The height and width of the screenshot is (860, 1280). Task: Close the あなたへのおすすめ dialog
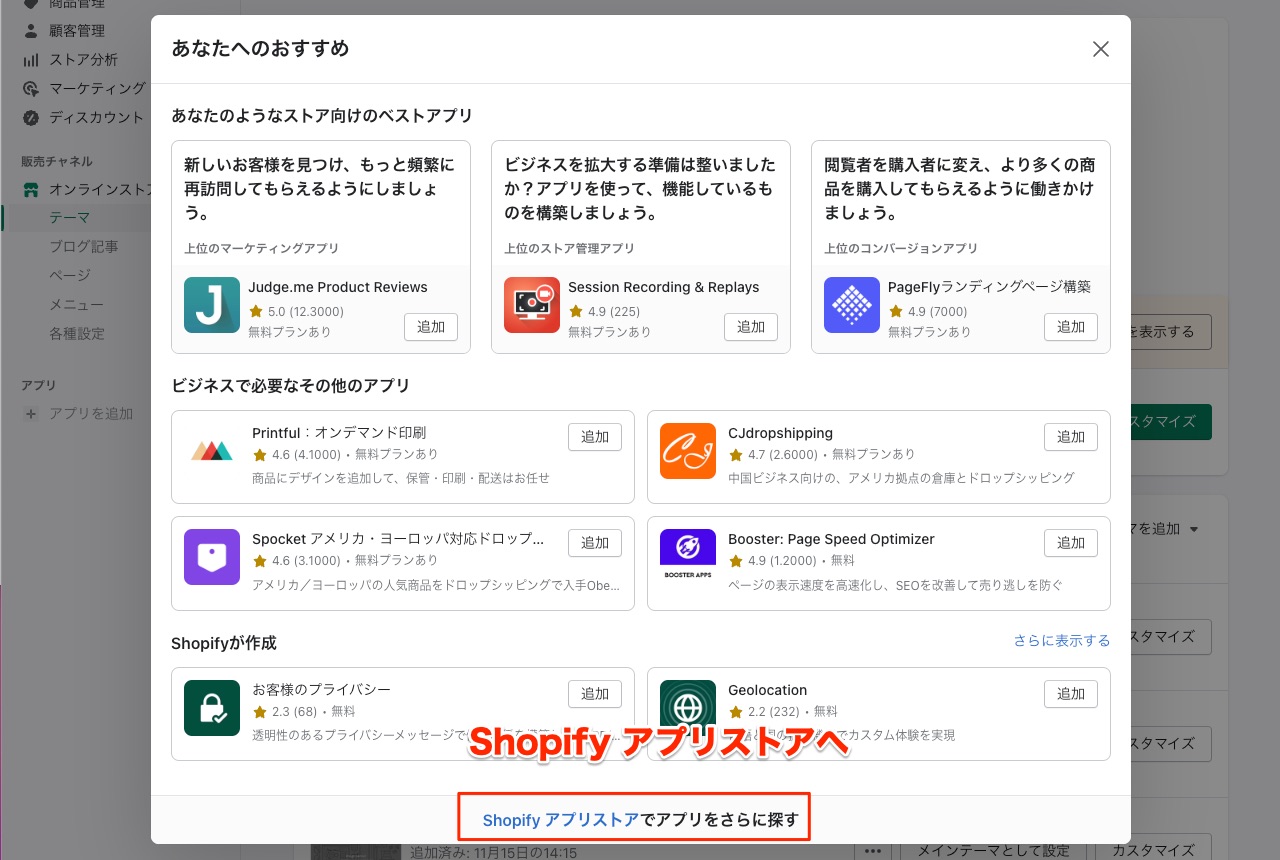1101,49
